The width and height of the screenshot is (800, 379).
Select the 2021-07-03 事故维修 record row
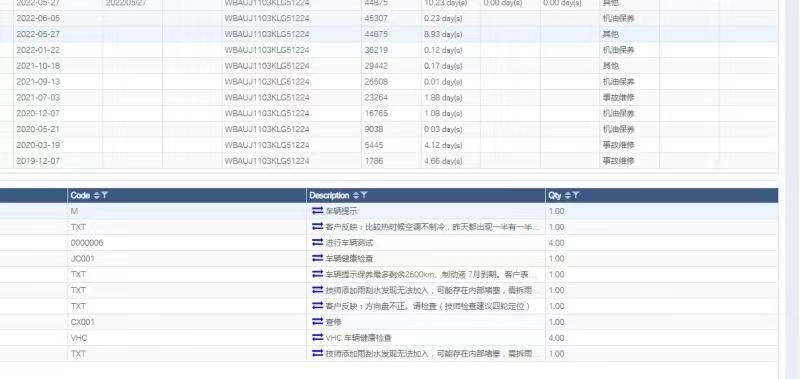pyautogui.click(x=389, y=97)
